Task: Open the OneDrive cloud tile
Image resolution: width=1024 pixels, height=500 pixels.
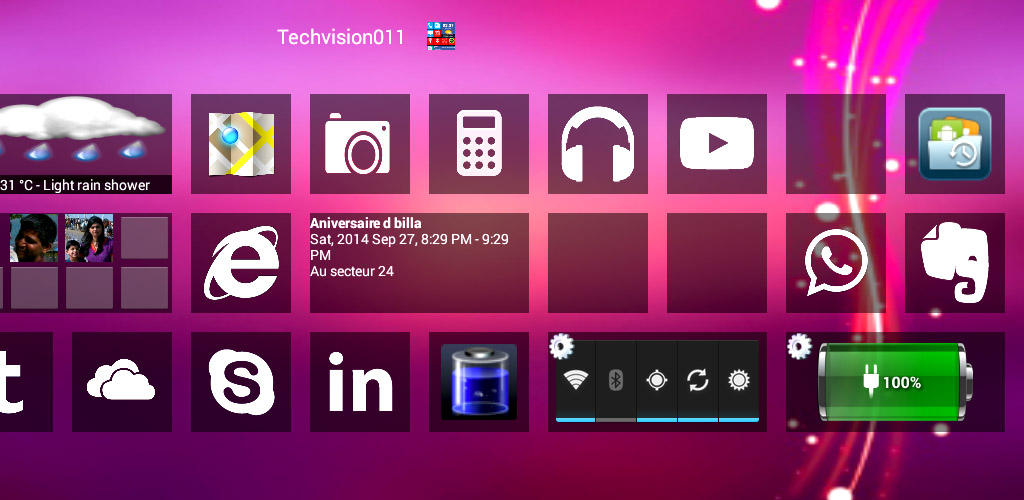Action: point(121,382)
